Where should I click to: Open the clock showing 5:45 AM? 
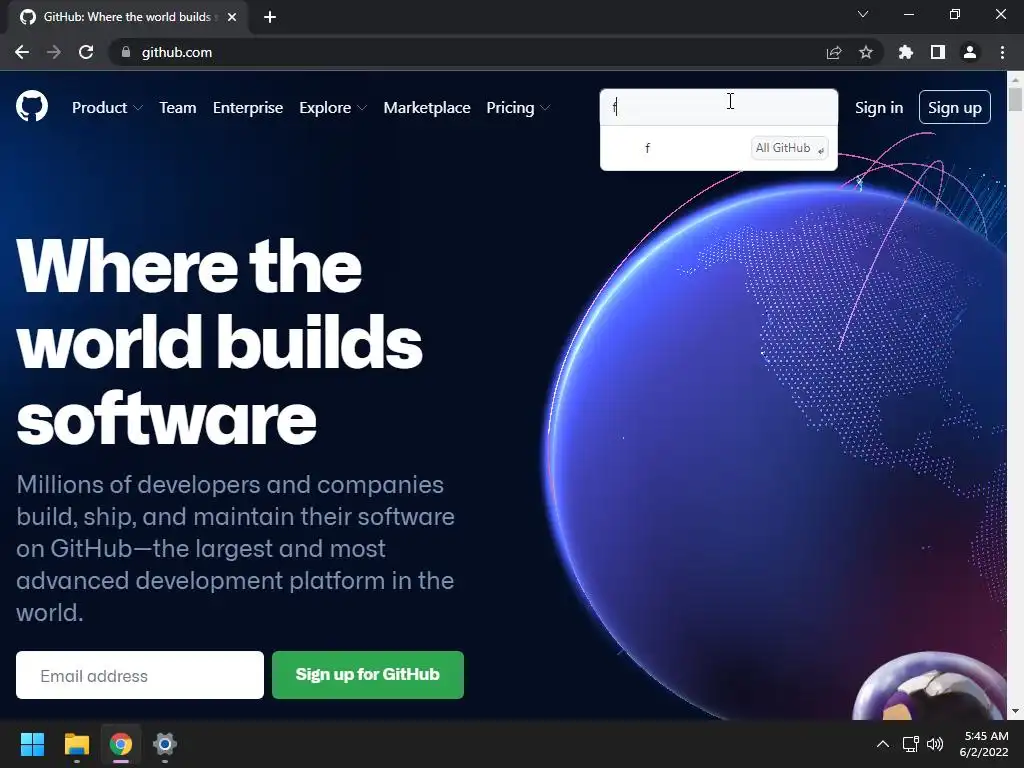(x=984, y=744)
